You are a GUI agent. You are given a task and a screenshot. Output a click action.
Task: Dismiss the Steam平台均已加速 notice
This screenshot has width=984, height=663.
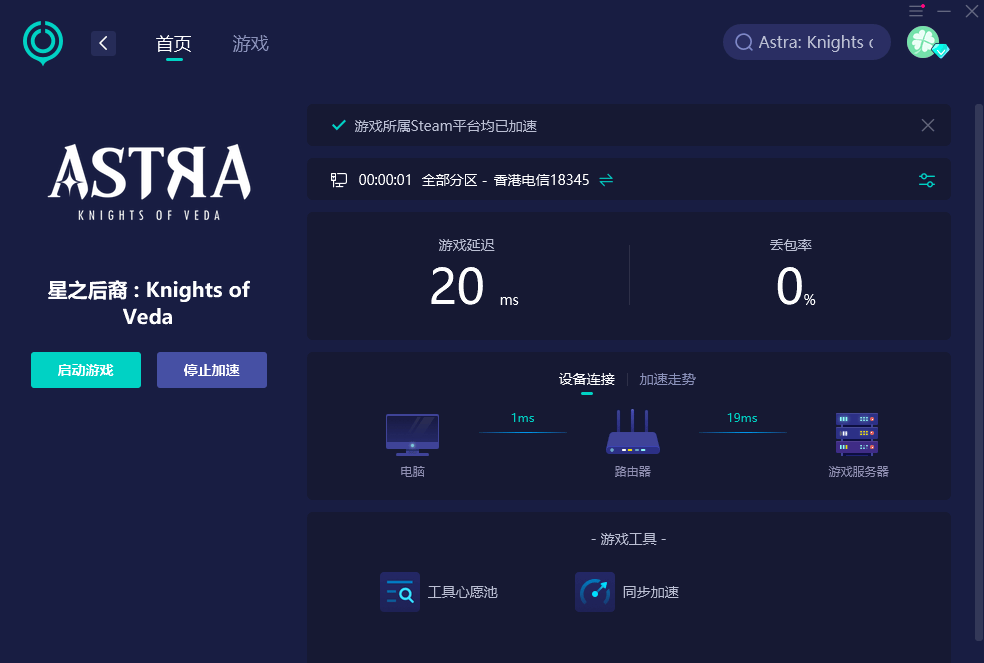(x=928, y=125)
